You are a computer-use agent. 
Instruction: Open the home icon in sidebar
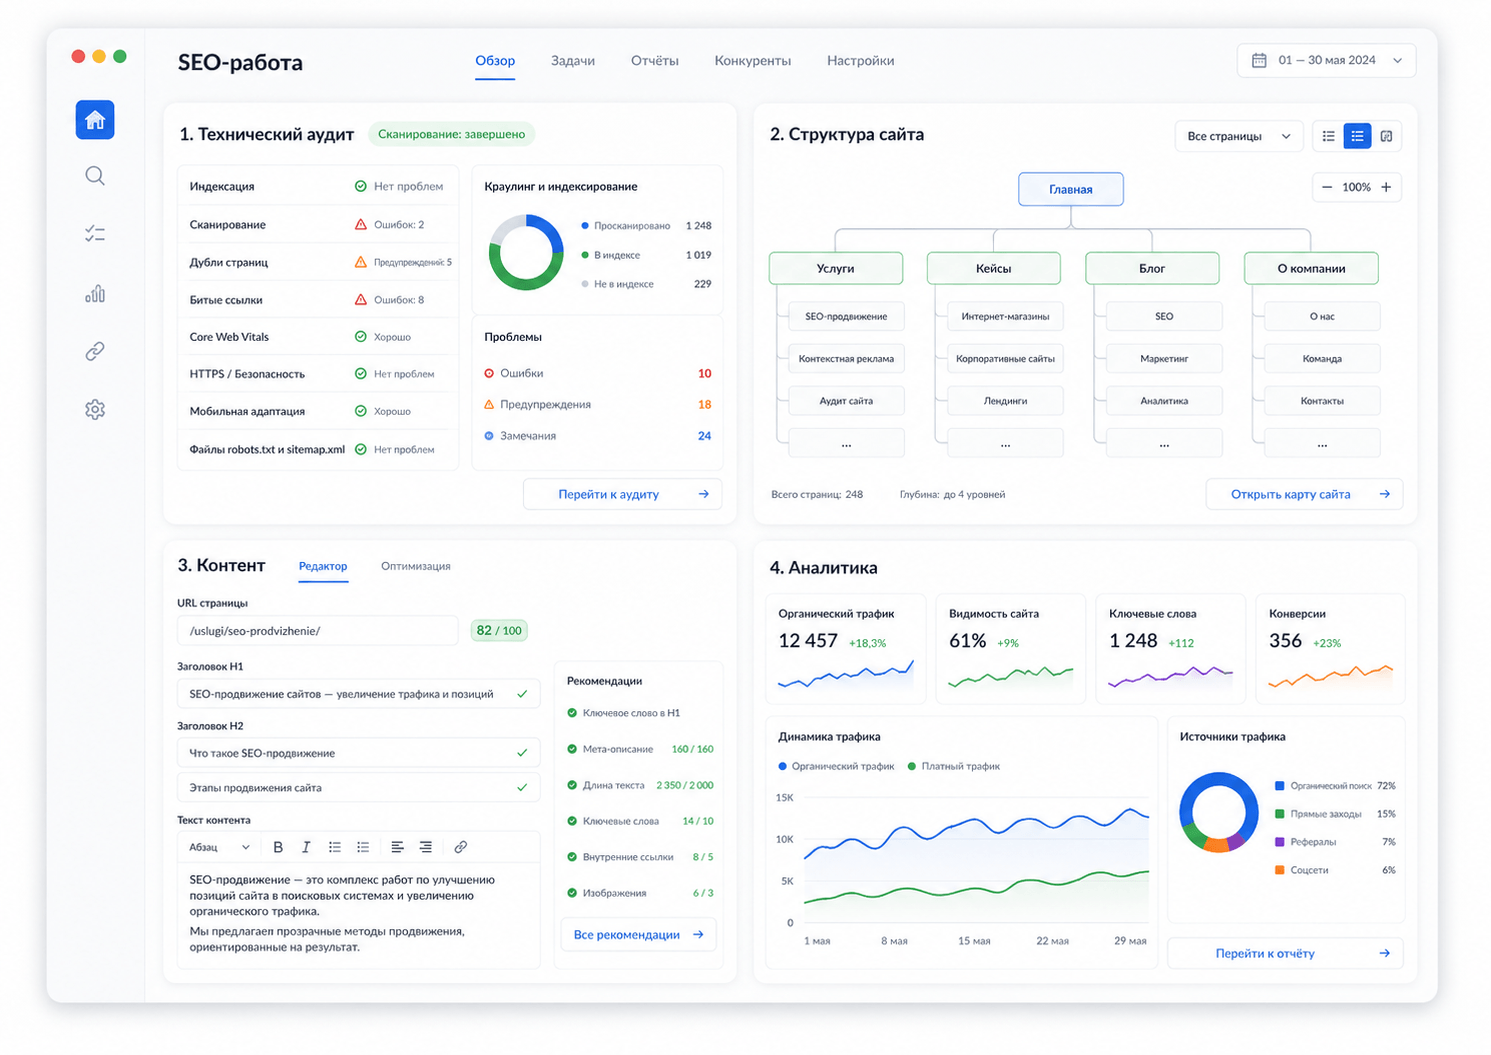tap(95, 120)
